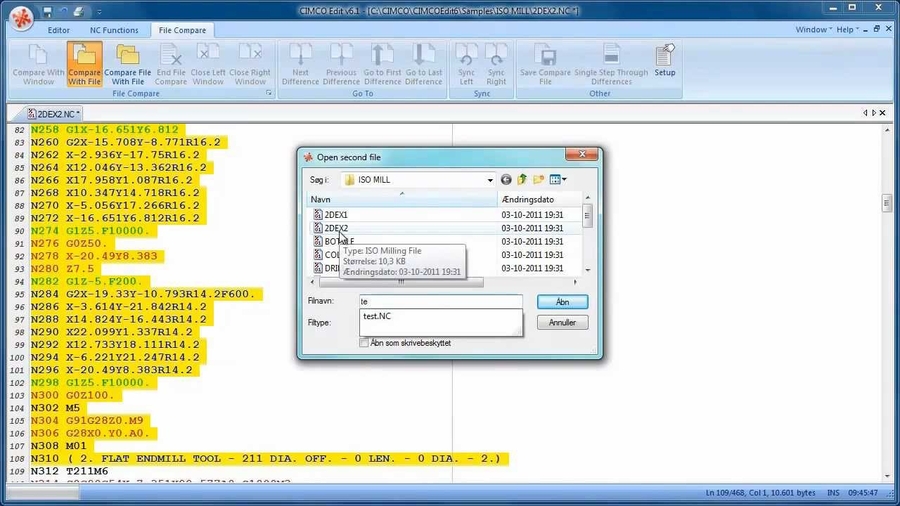Open the view menu dropdown in dialog
The image size is (900, 506).
(x=558, y=180)
